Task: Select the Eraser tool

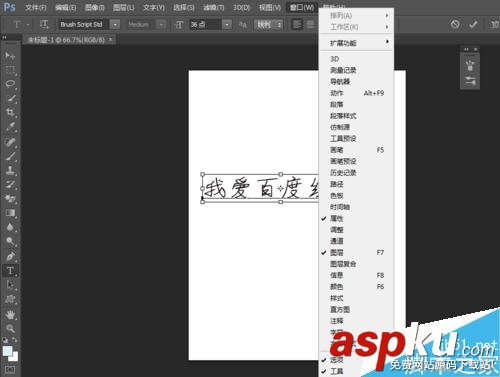Action: tap(10, 199)
